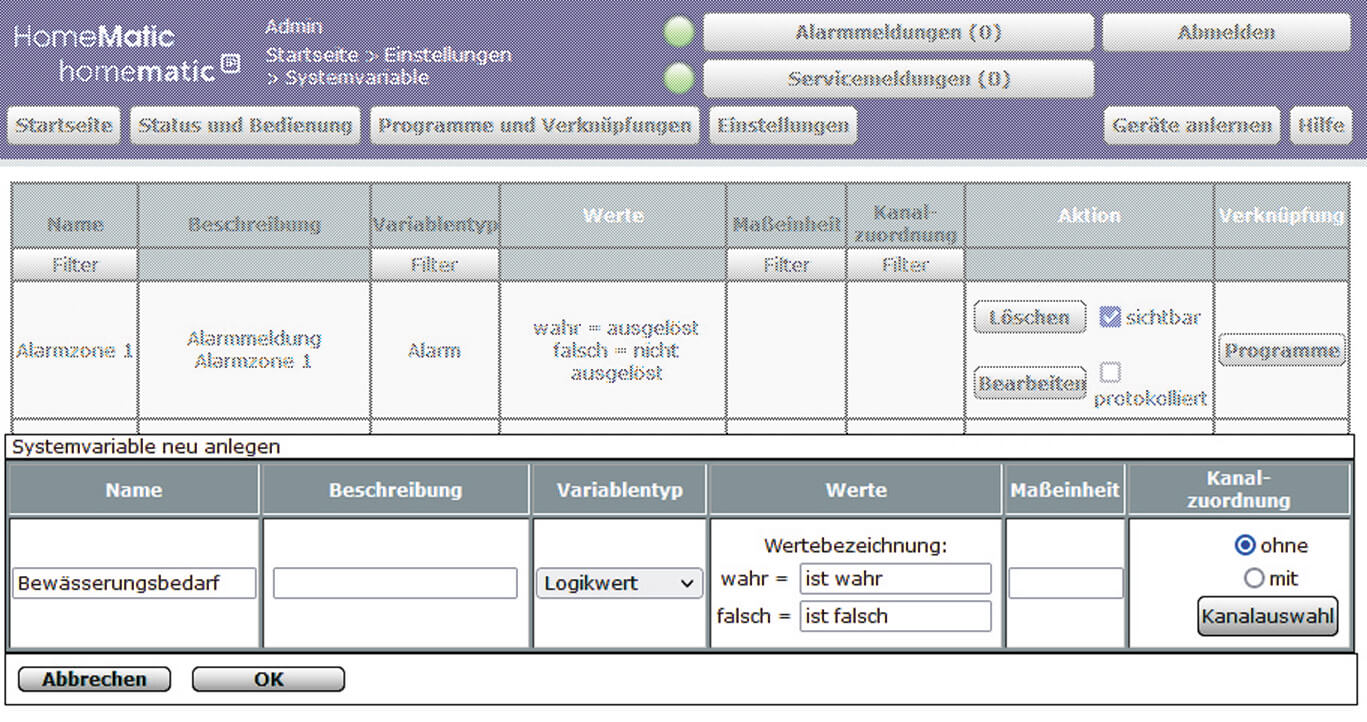Open the Alarmmeldungen (0) panel
Viewport: 1367px width, 722px height.
tap(897, 31)
